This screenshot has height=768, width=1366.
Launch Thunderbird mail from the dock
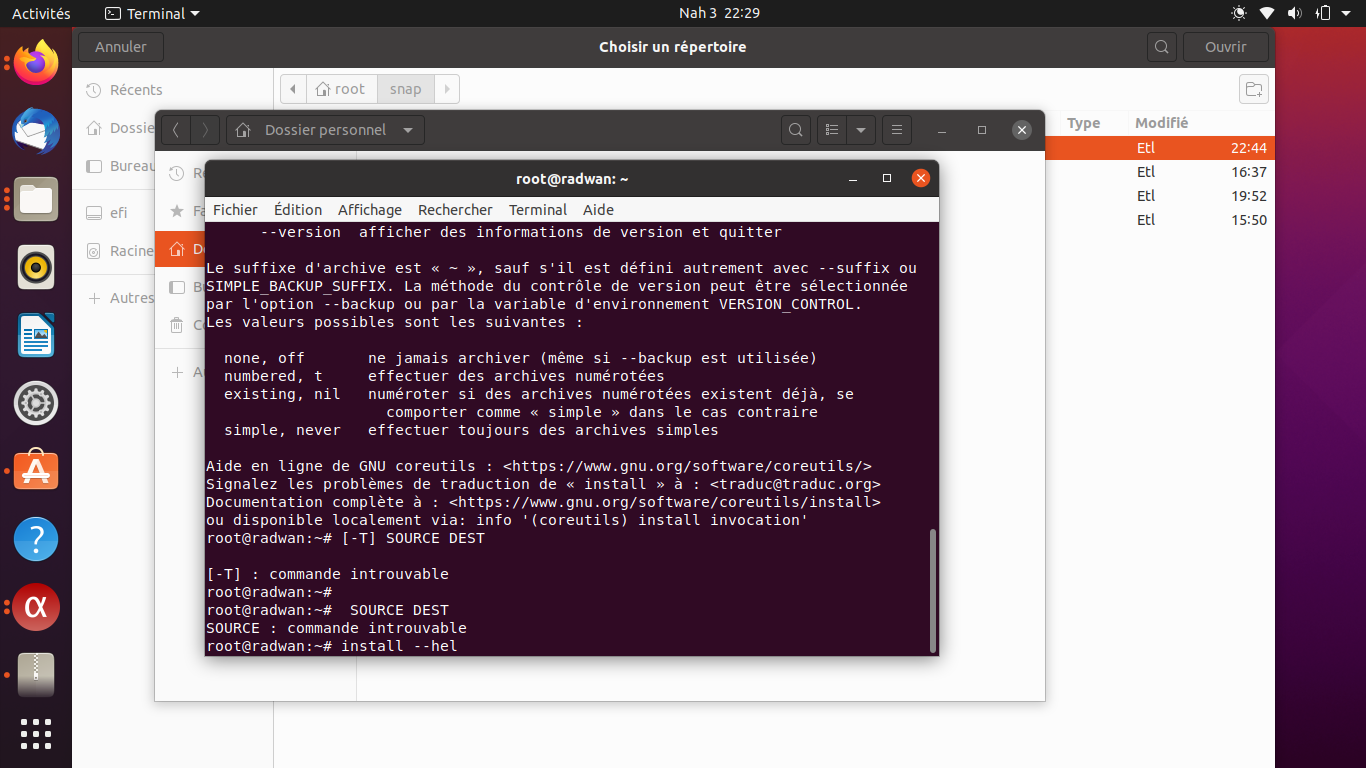[36, 131]
